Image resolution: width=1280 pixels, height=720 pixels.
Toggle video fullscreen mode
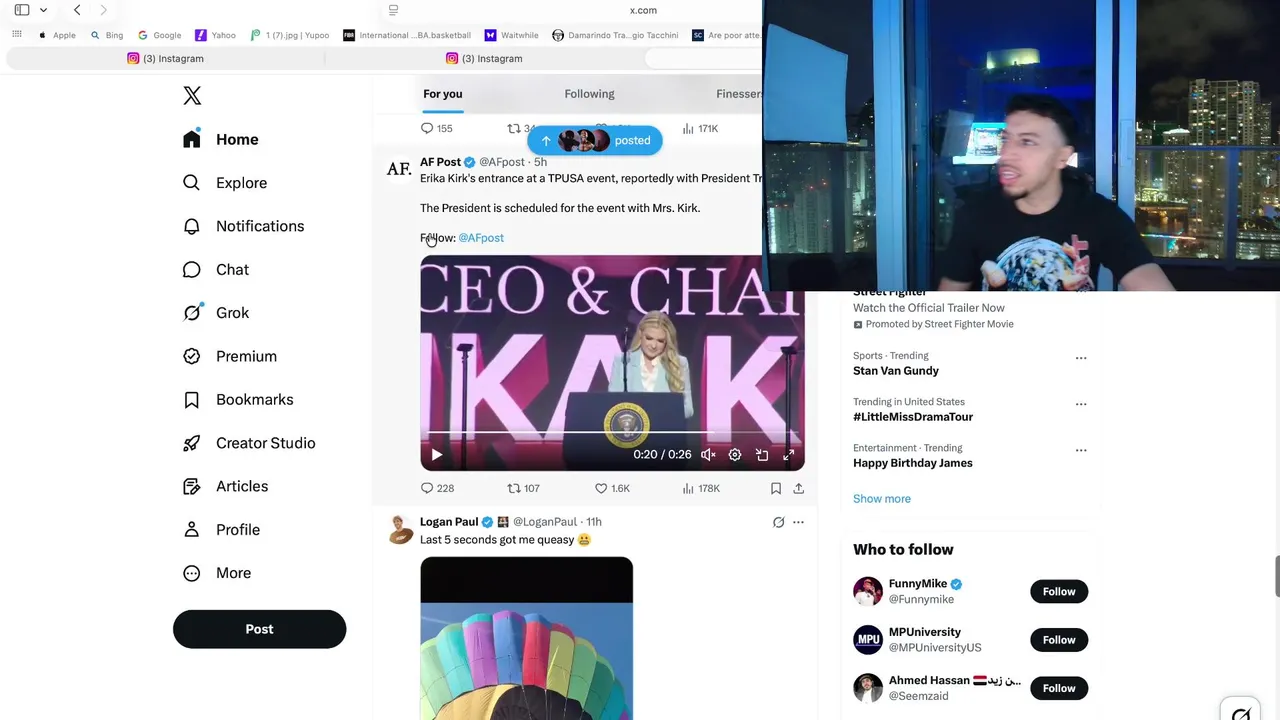(x=788, y=455)
